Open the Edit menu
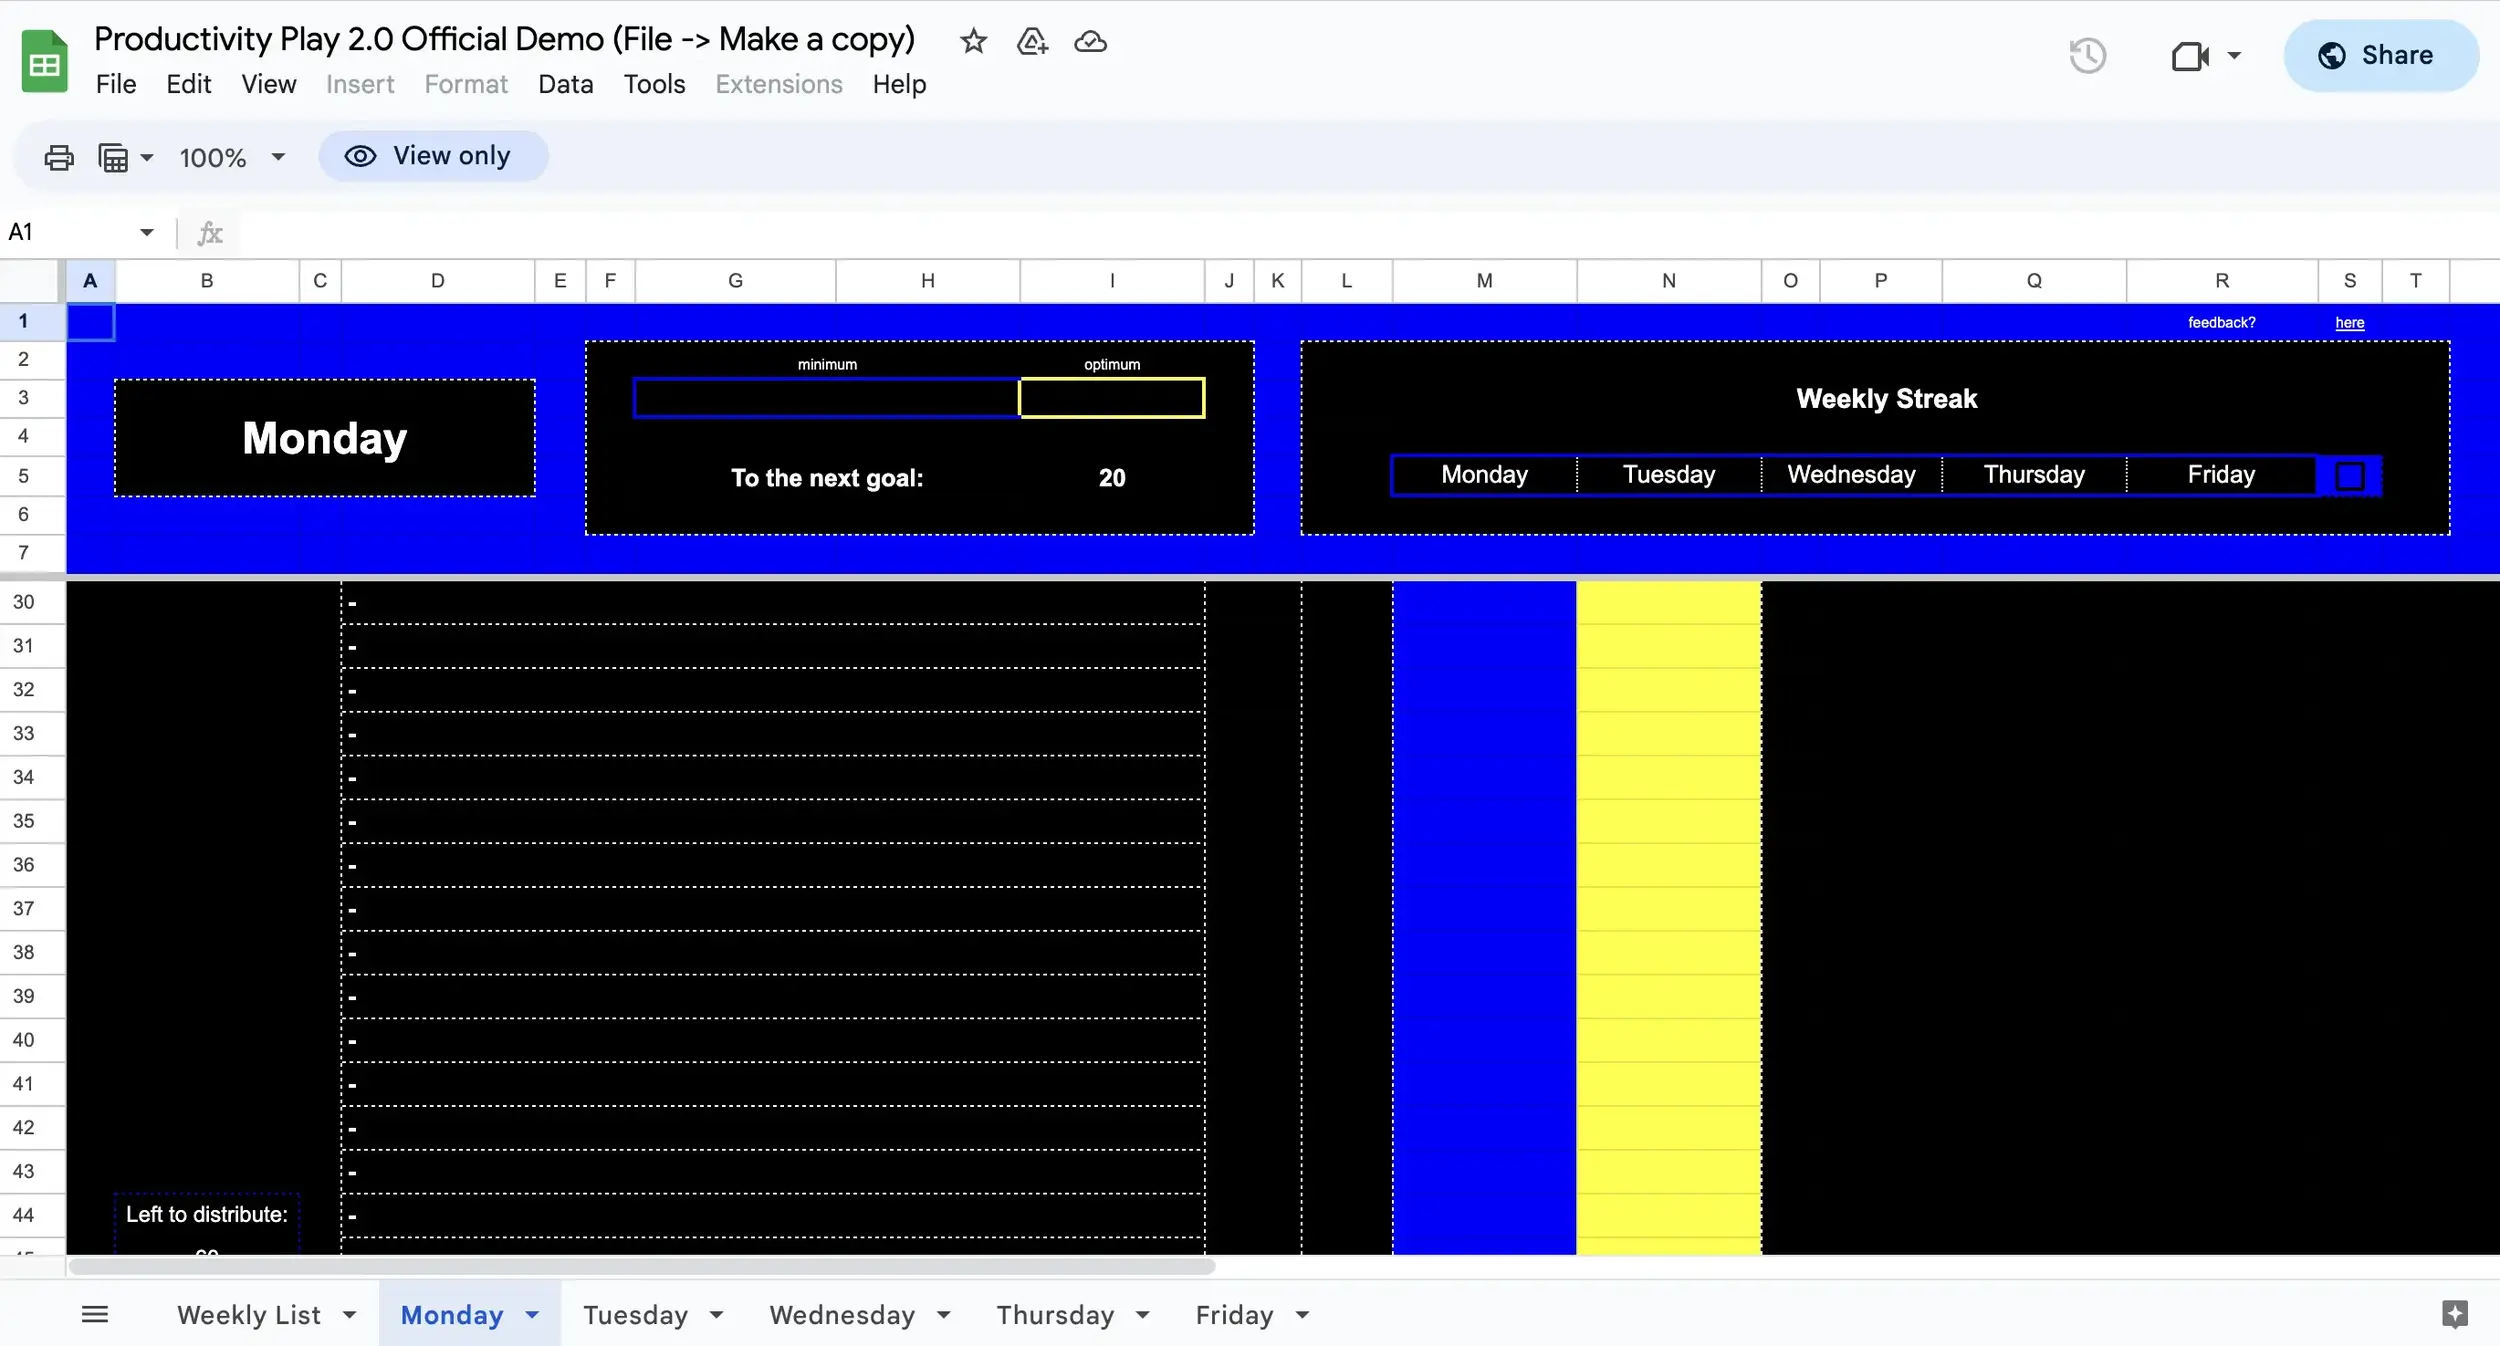 [188, 84]
